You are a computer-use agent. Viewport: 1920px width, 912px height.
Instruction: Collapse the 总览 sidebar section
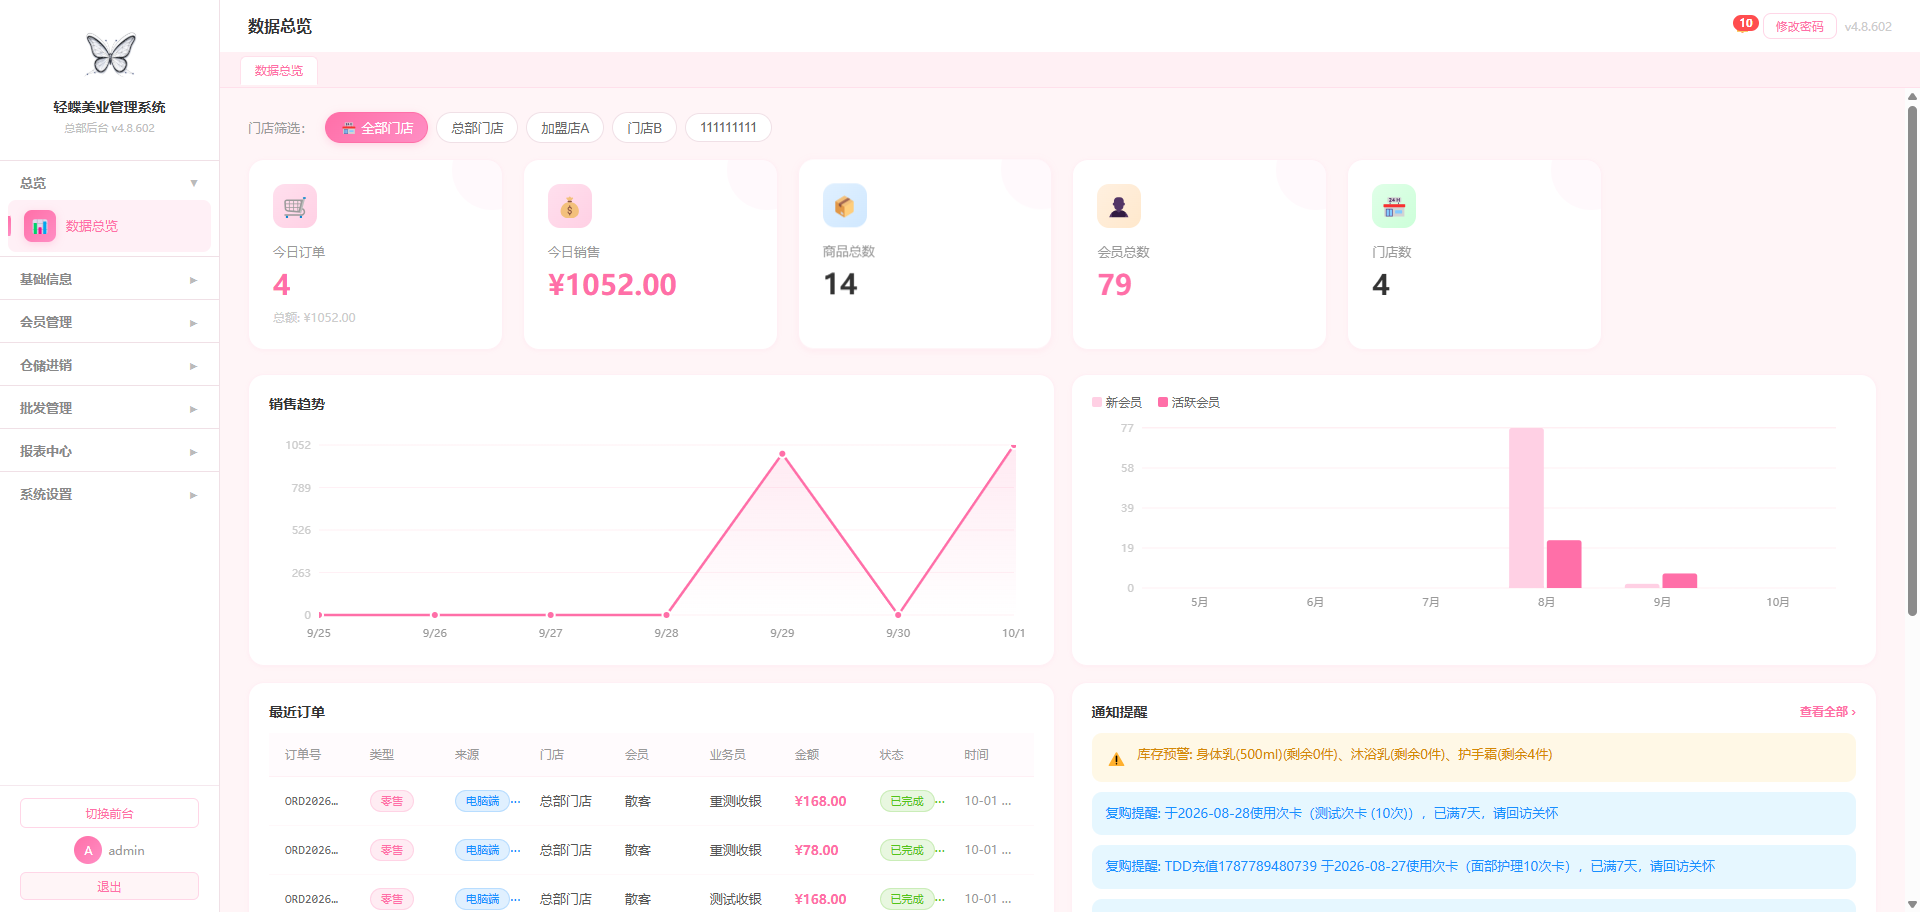click(109, 183)
